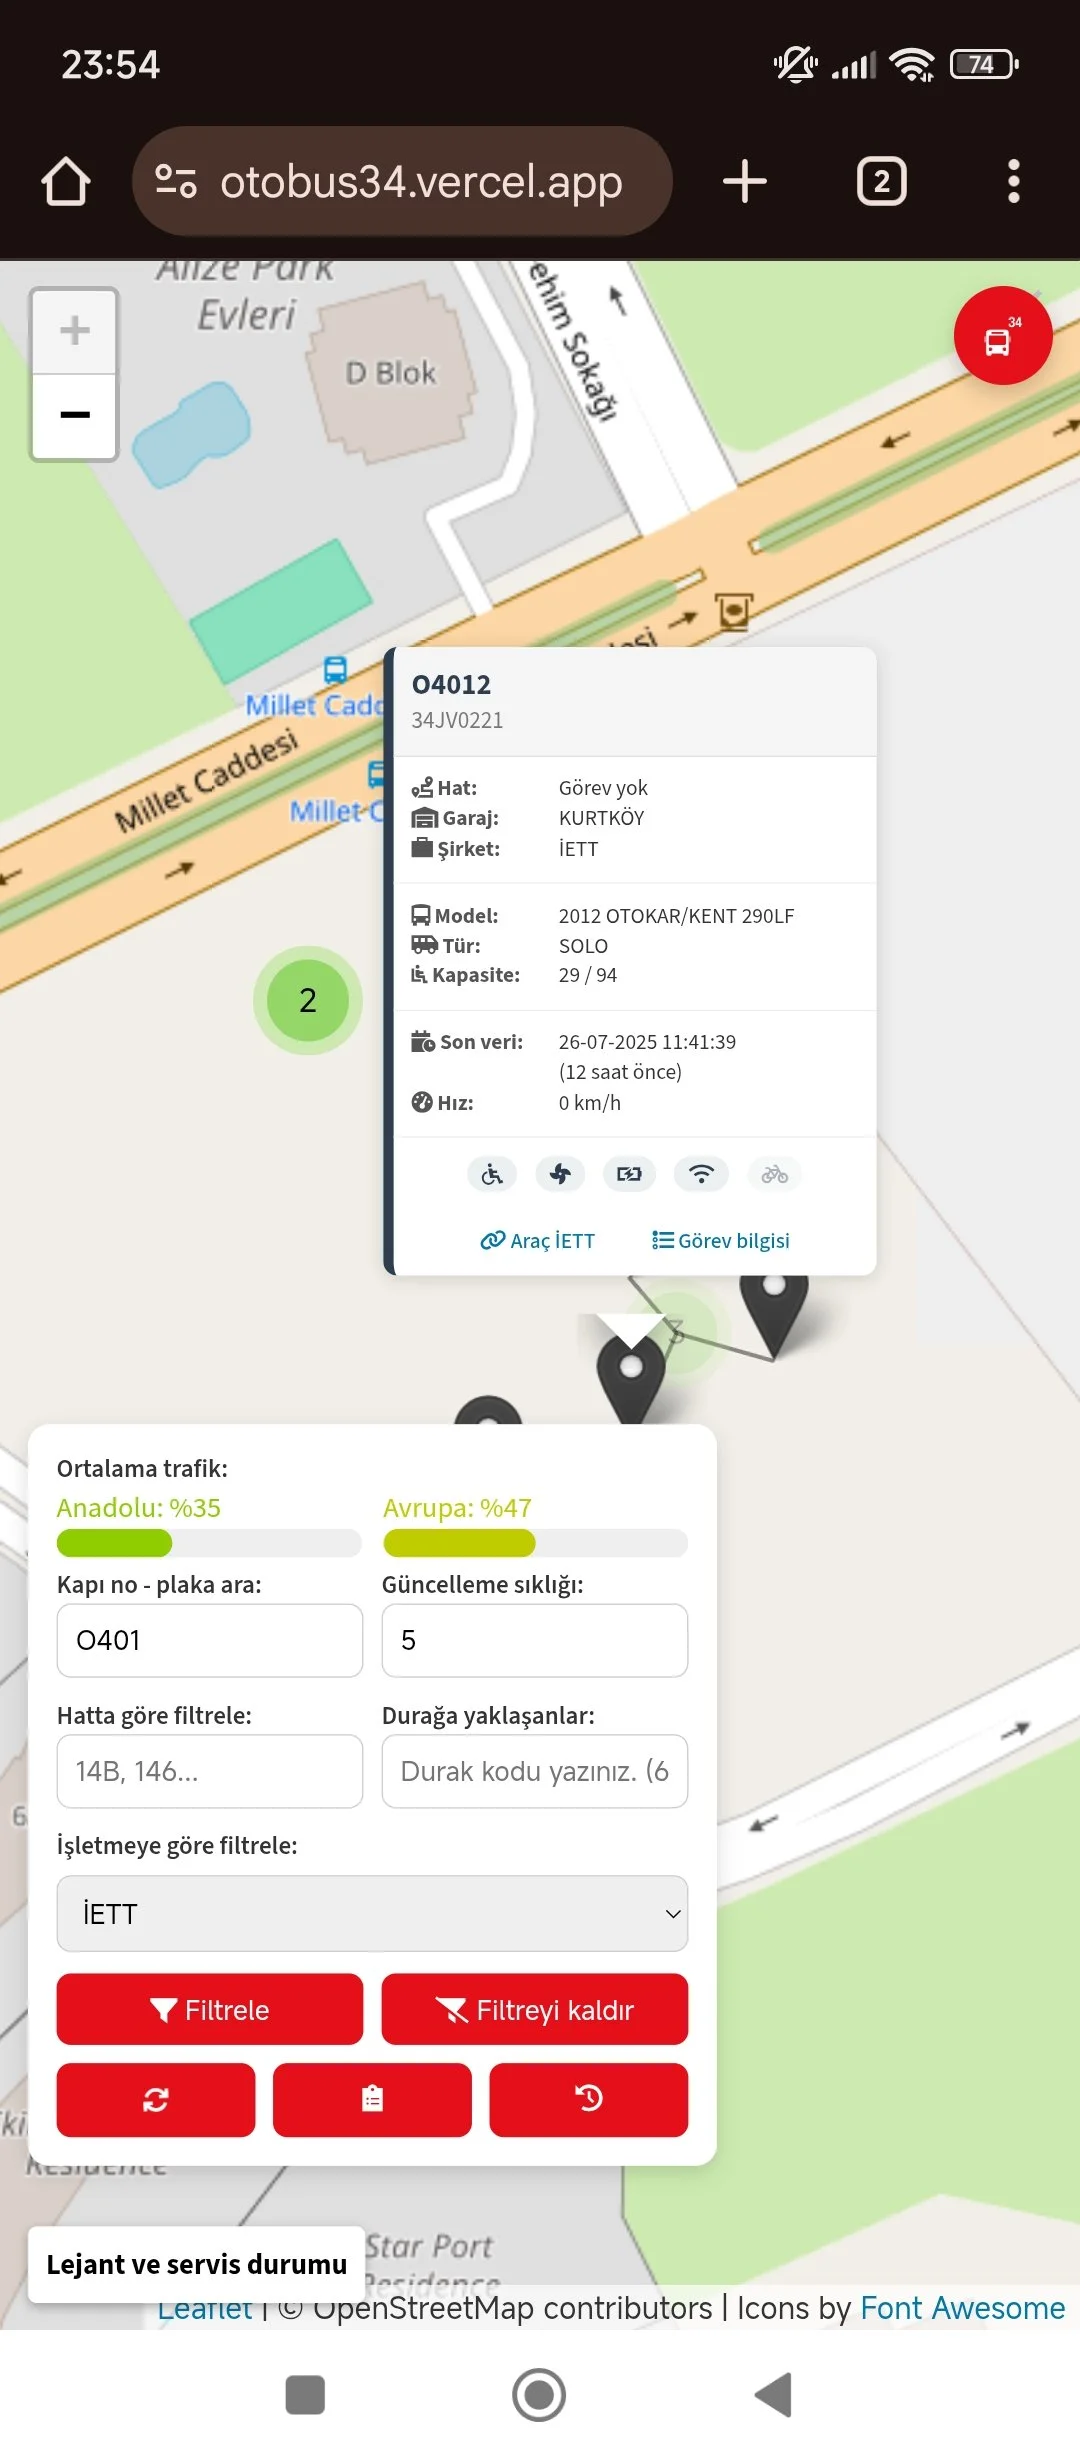Tap the wheelchair accessibility icon

[492, 1174]
